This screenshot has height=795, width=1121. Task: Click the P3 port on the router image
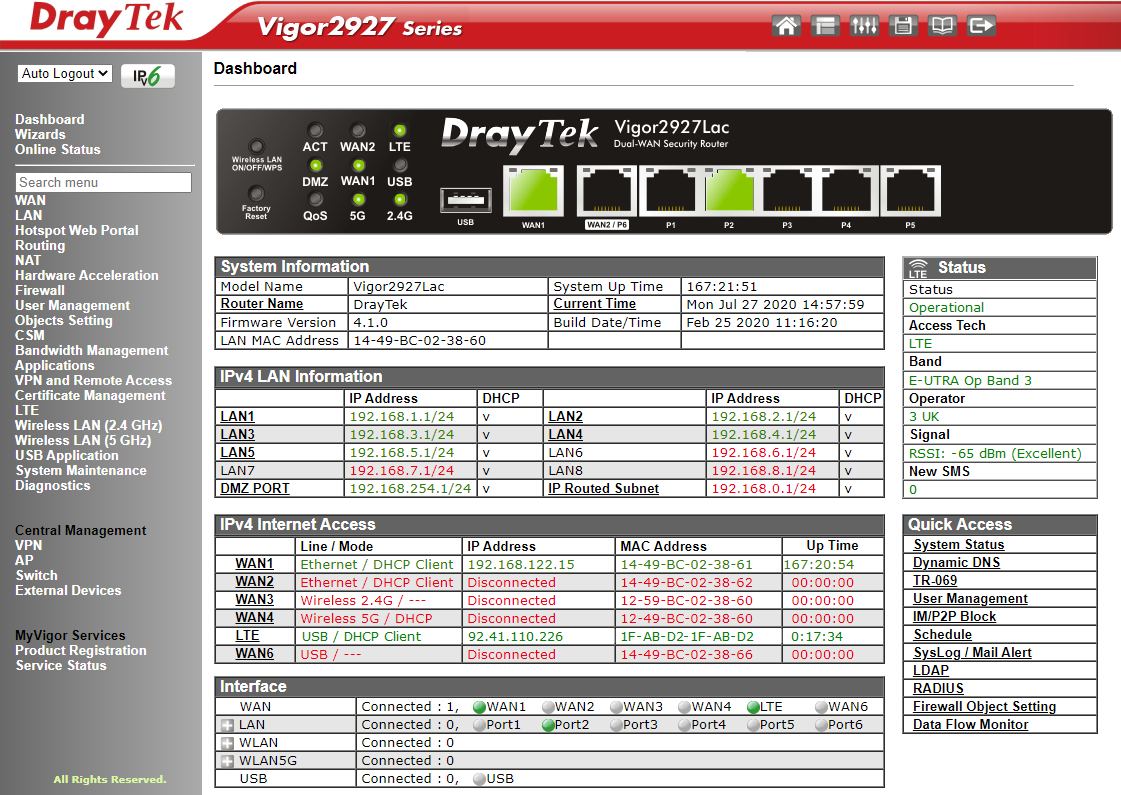click(x=787, y=191)
